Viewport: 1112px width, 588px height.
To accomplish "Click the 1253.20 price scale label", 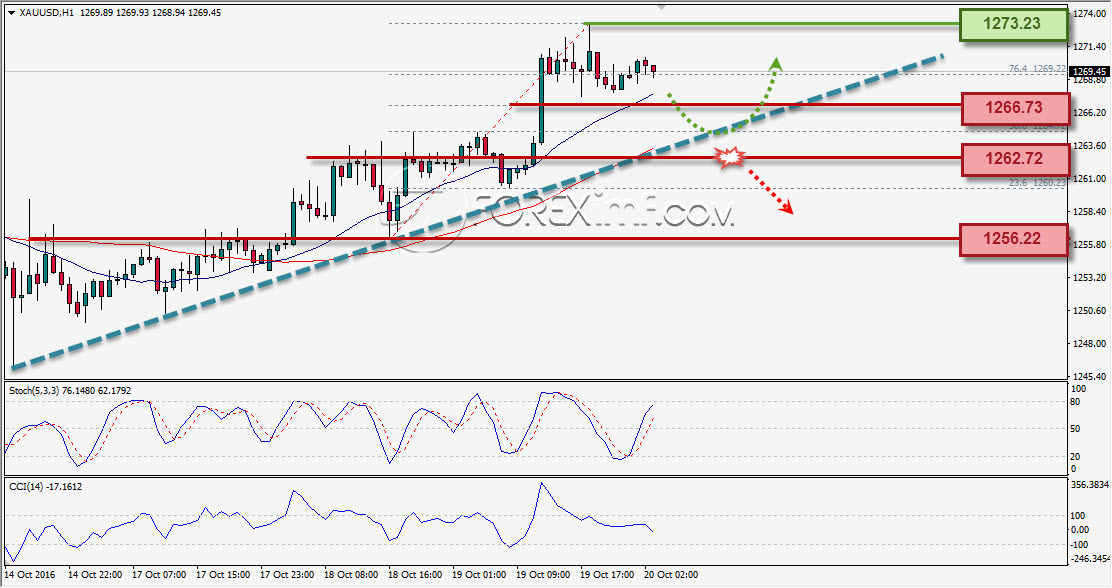I will tap(1090, 277).
